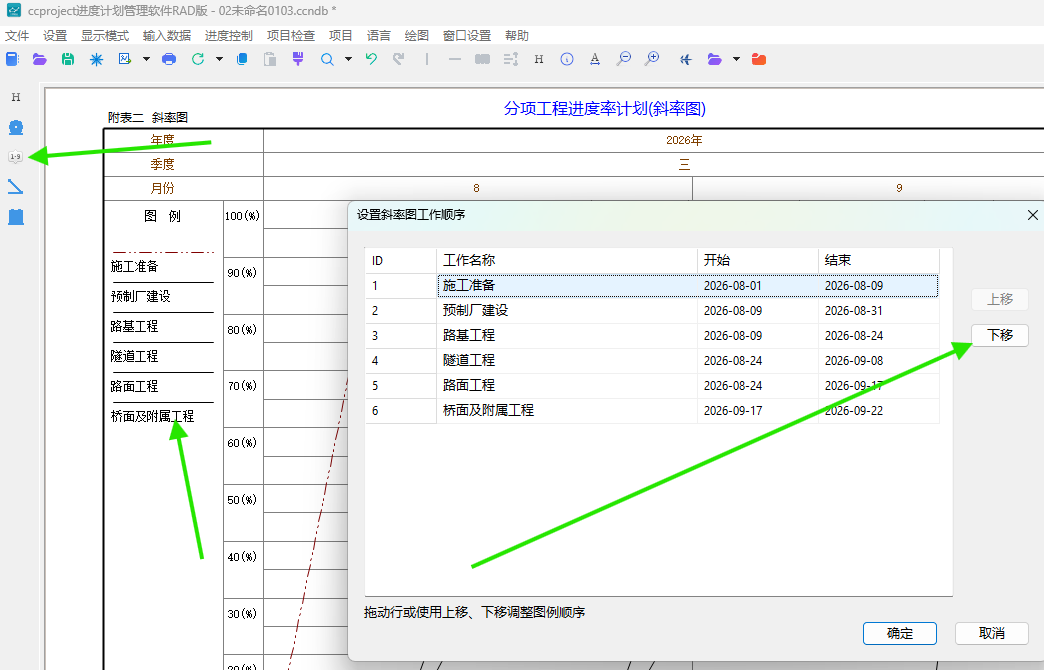Click the red-orange folder icon
This screenshot has width=1044, height=670.
click(x=758, y=59)
